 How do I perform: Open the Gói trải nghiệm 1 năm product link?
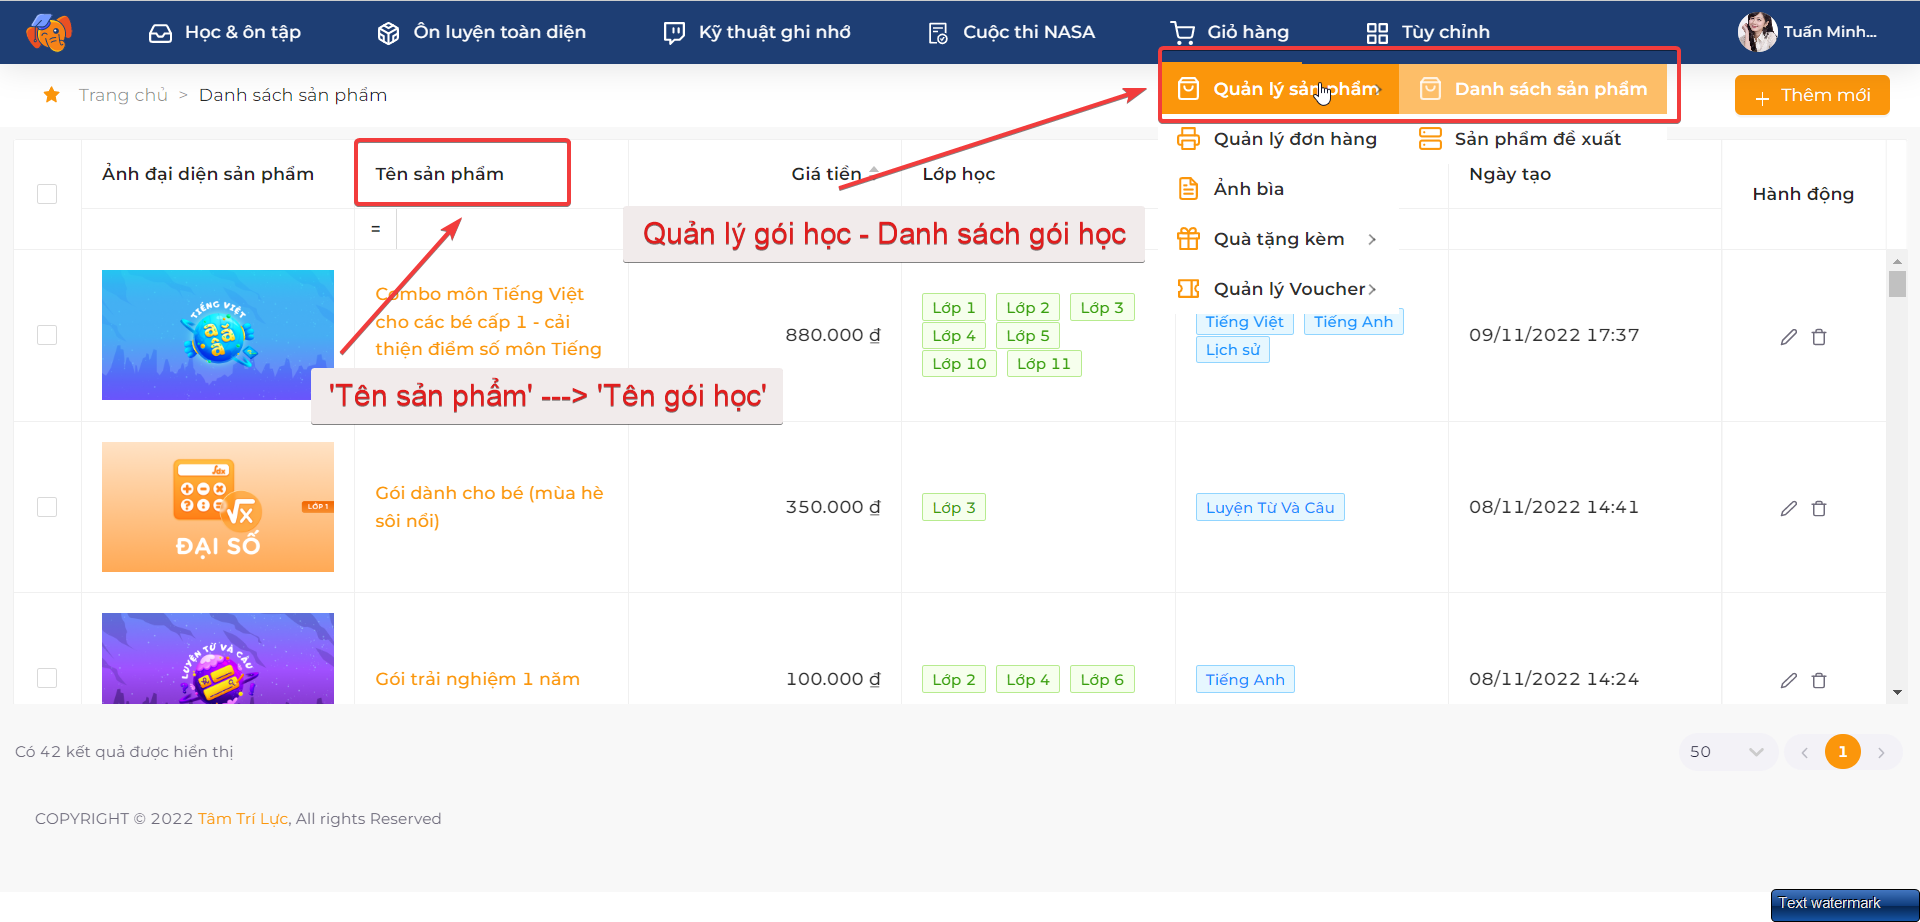pos(477,679)
